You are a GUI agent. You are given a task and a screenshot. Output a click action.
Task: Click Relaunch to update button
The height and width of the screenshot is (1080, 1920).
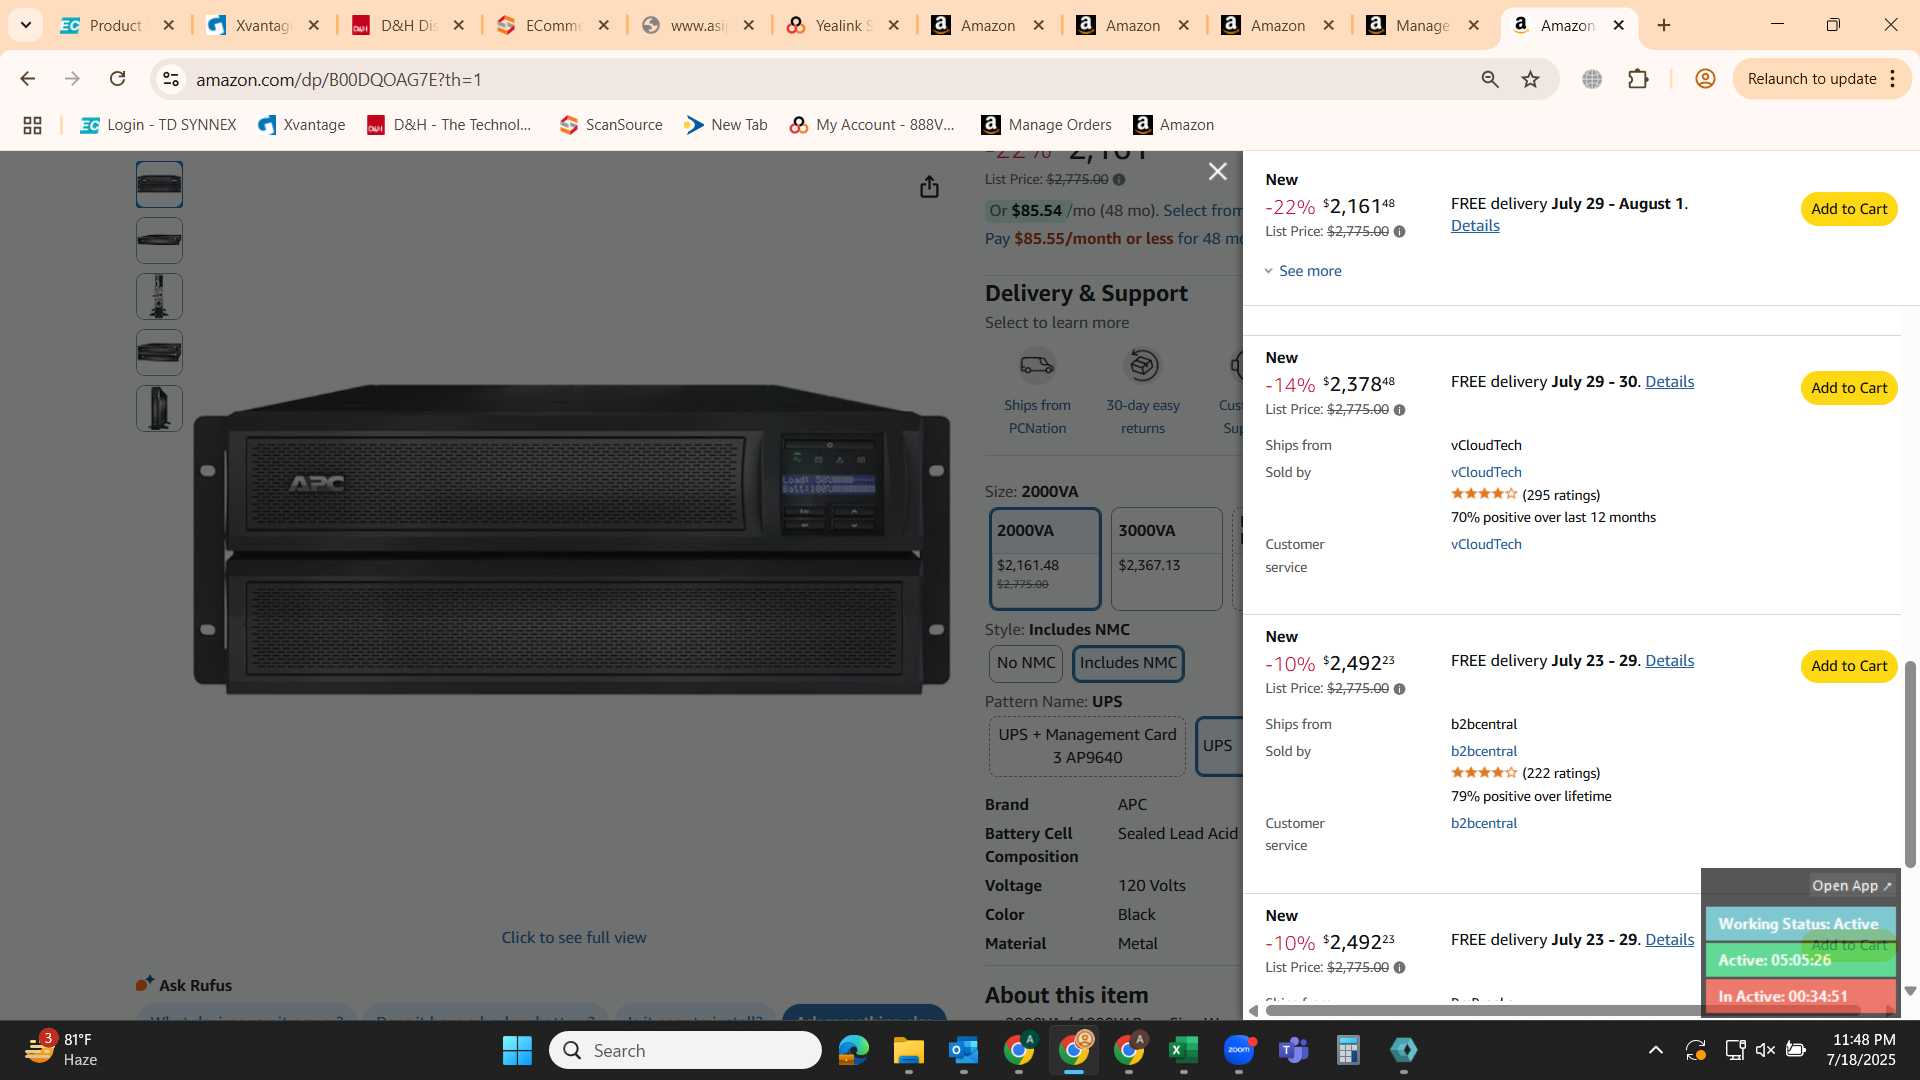[1811, 79]
